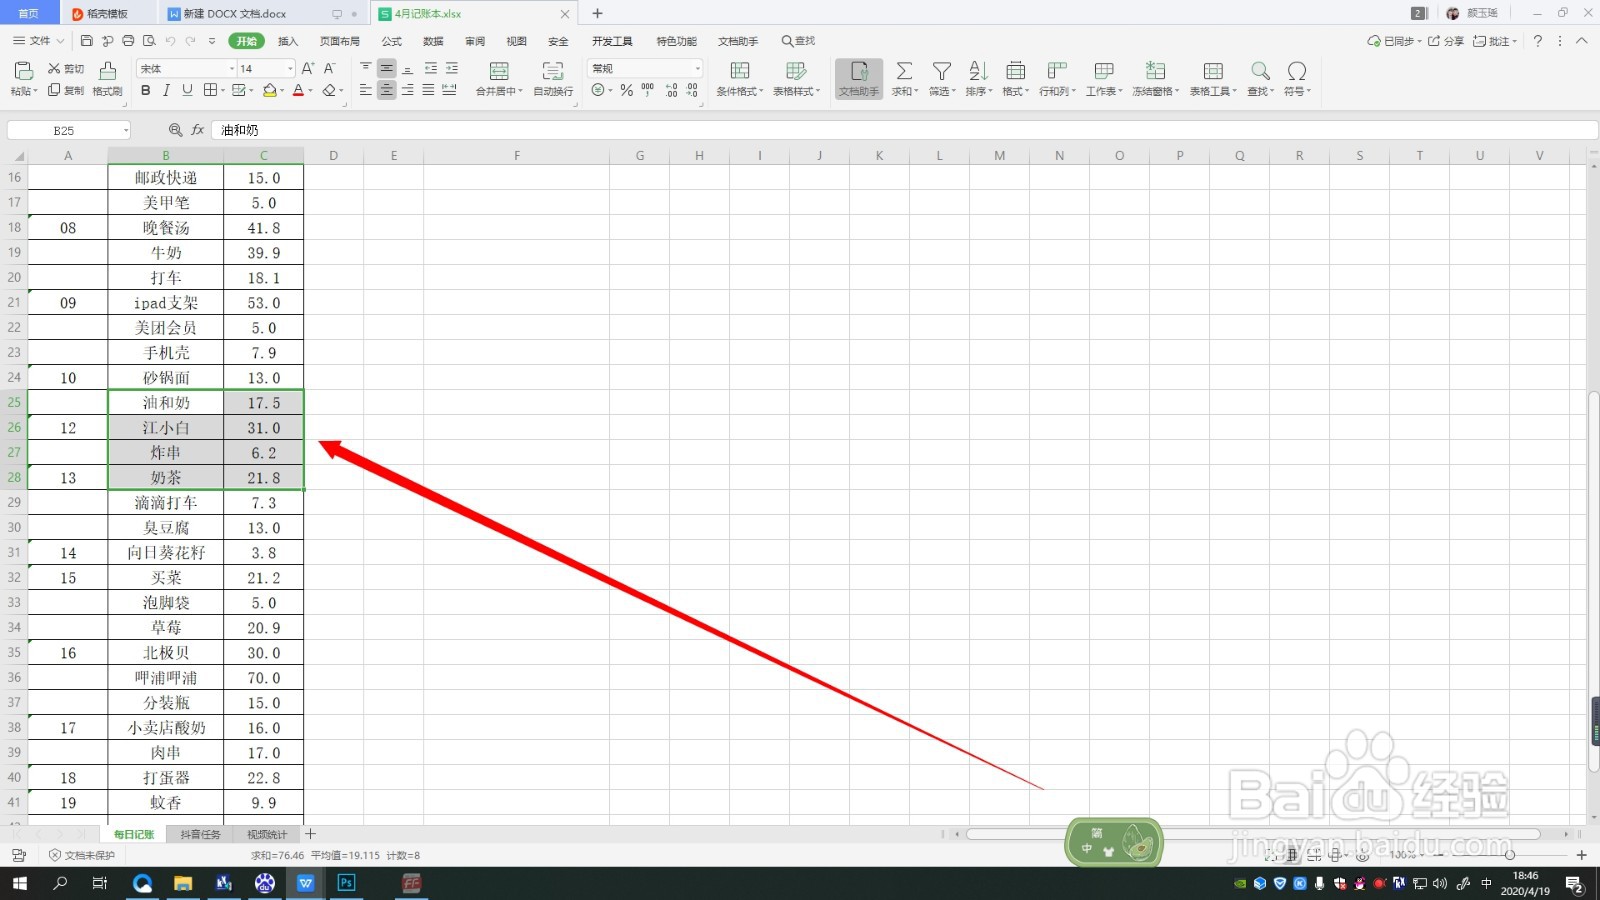Click the Redo arrow icon

[x=190, y=41]
